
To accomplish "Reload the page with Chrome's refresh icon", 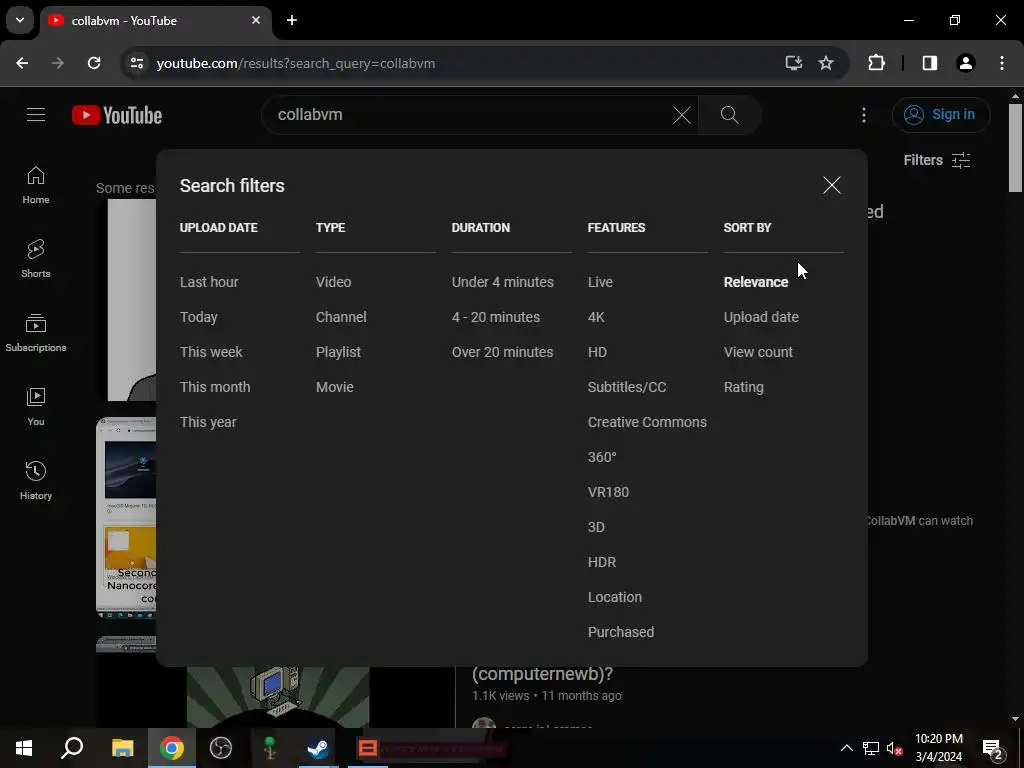I will pos(94,63).
